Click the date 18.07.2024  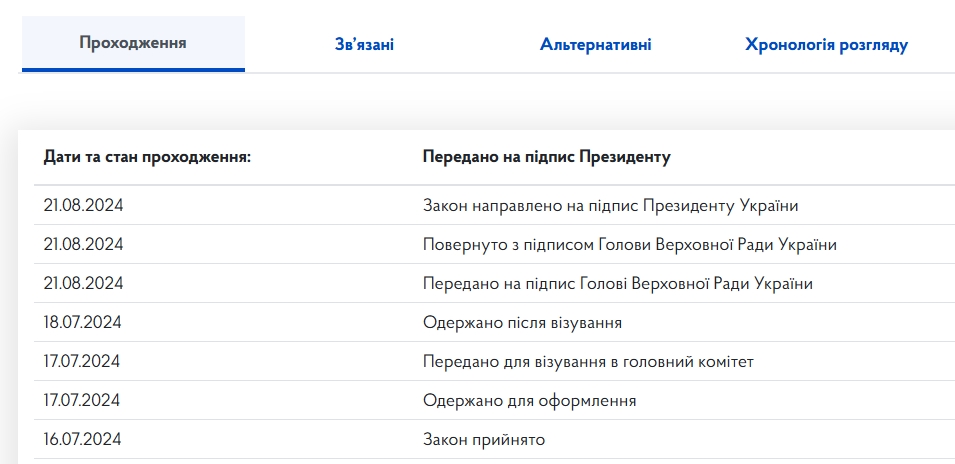(82, 322)
